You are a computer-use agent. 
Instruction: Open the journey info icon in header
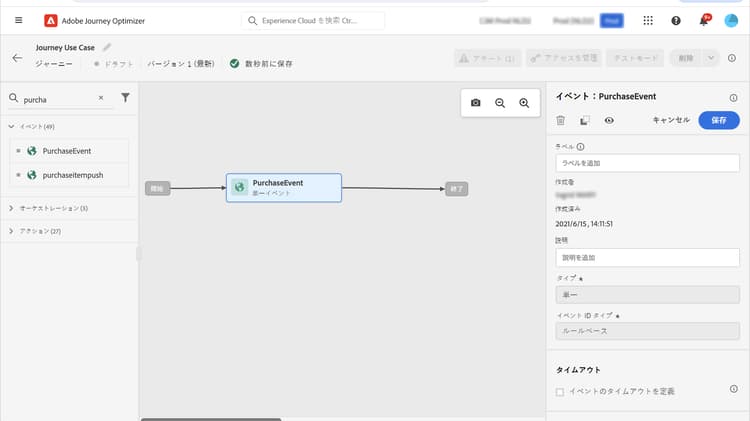732,58
